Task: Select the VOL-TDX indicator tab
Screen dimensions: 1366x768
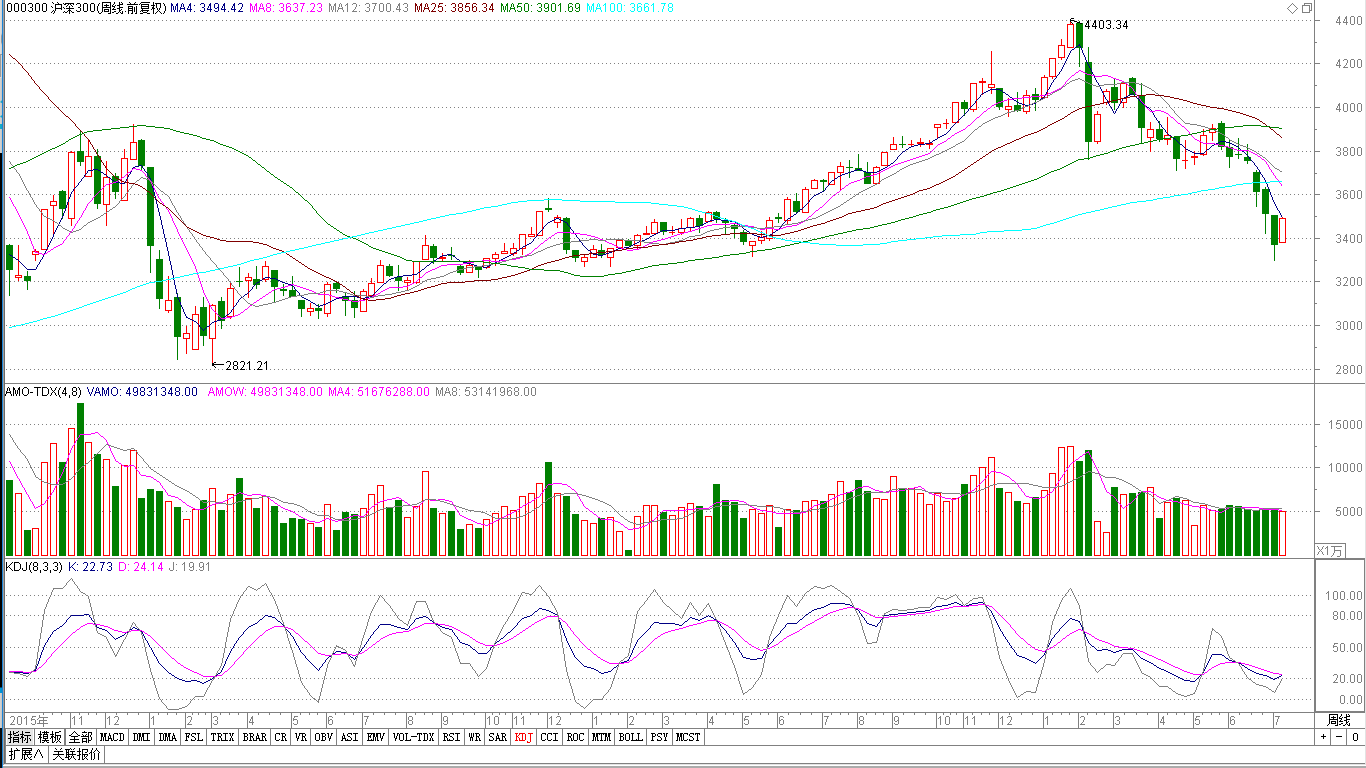Action: pos(413,737)
